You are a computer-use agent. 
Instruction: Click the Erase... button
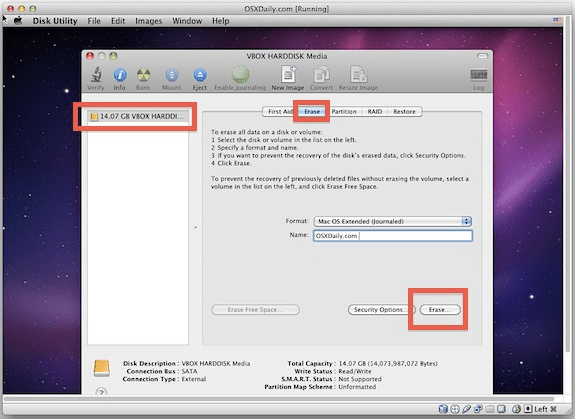point(440,310)
